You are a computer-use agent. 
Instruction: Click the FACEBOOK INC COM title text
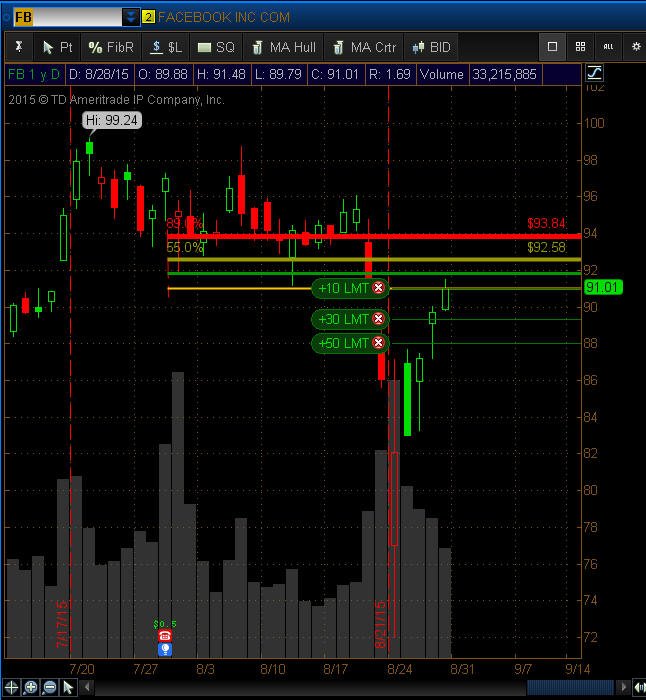pyautogui.click(x=224, y=17)
